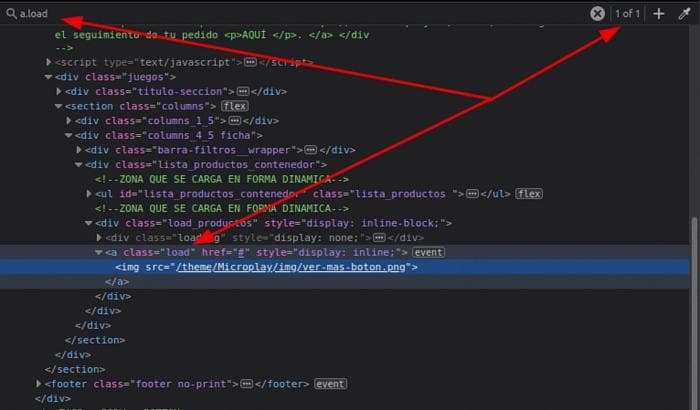Collapse the lista_productos_contenedor div
Image resolution: width=700 pixels, height=410 pixels.
point(79,165)
